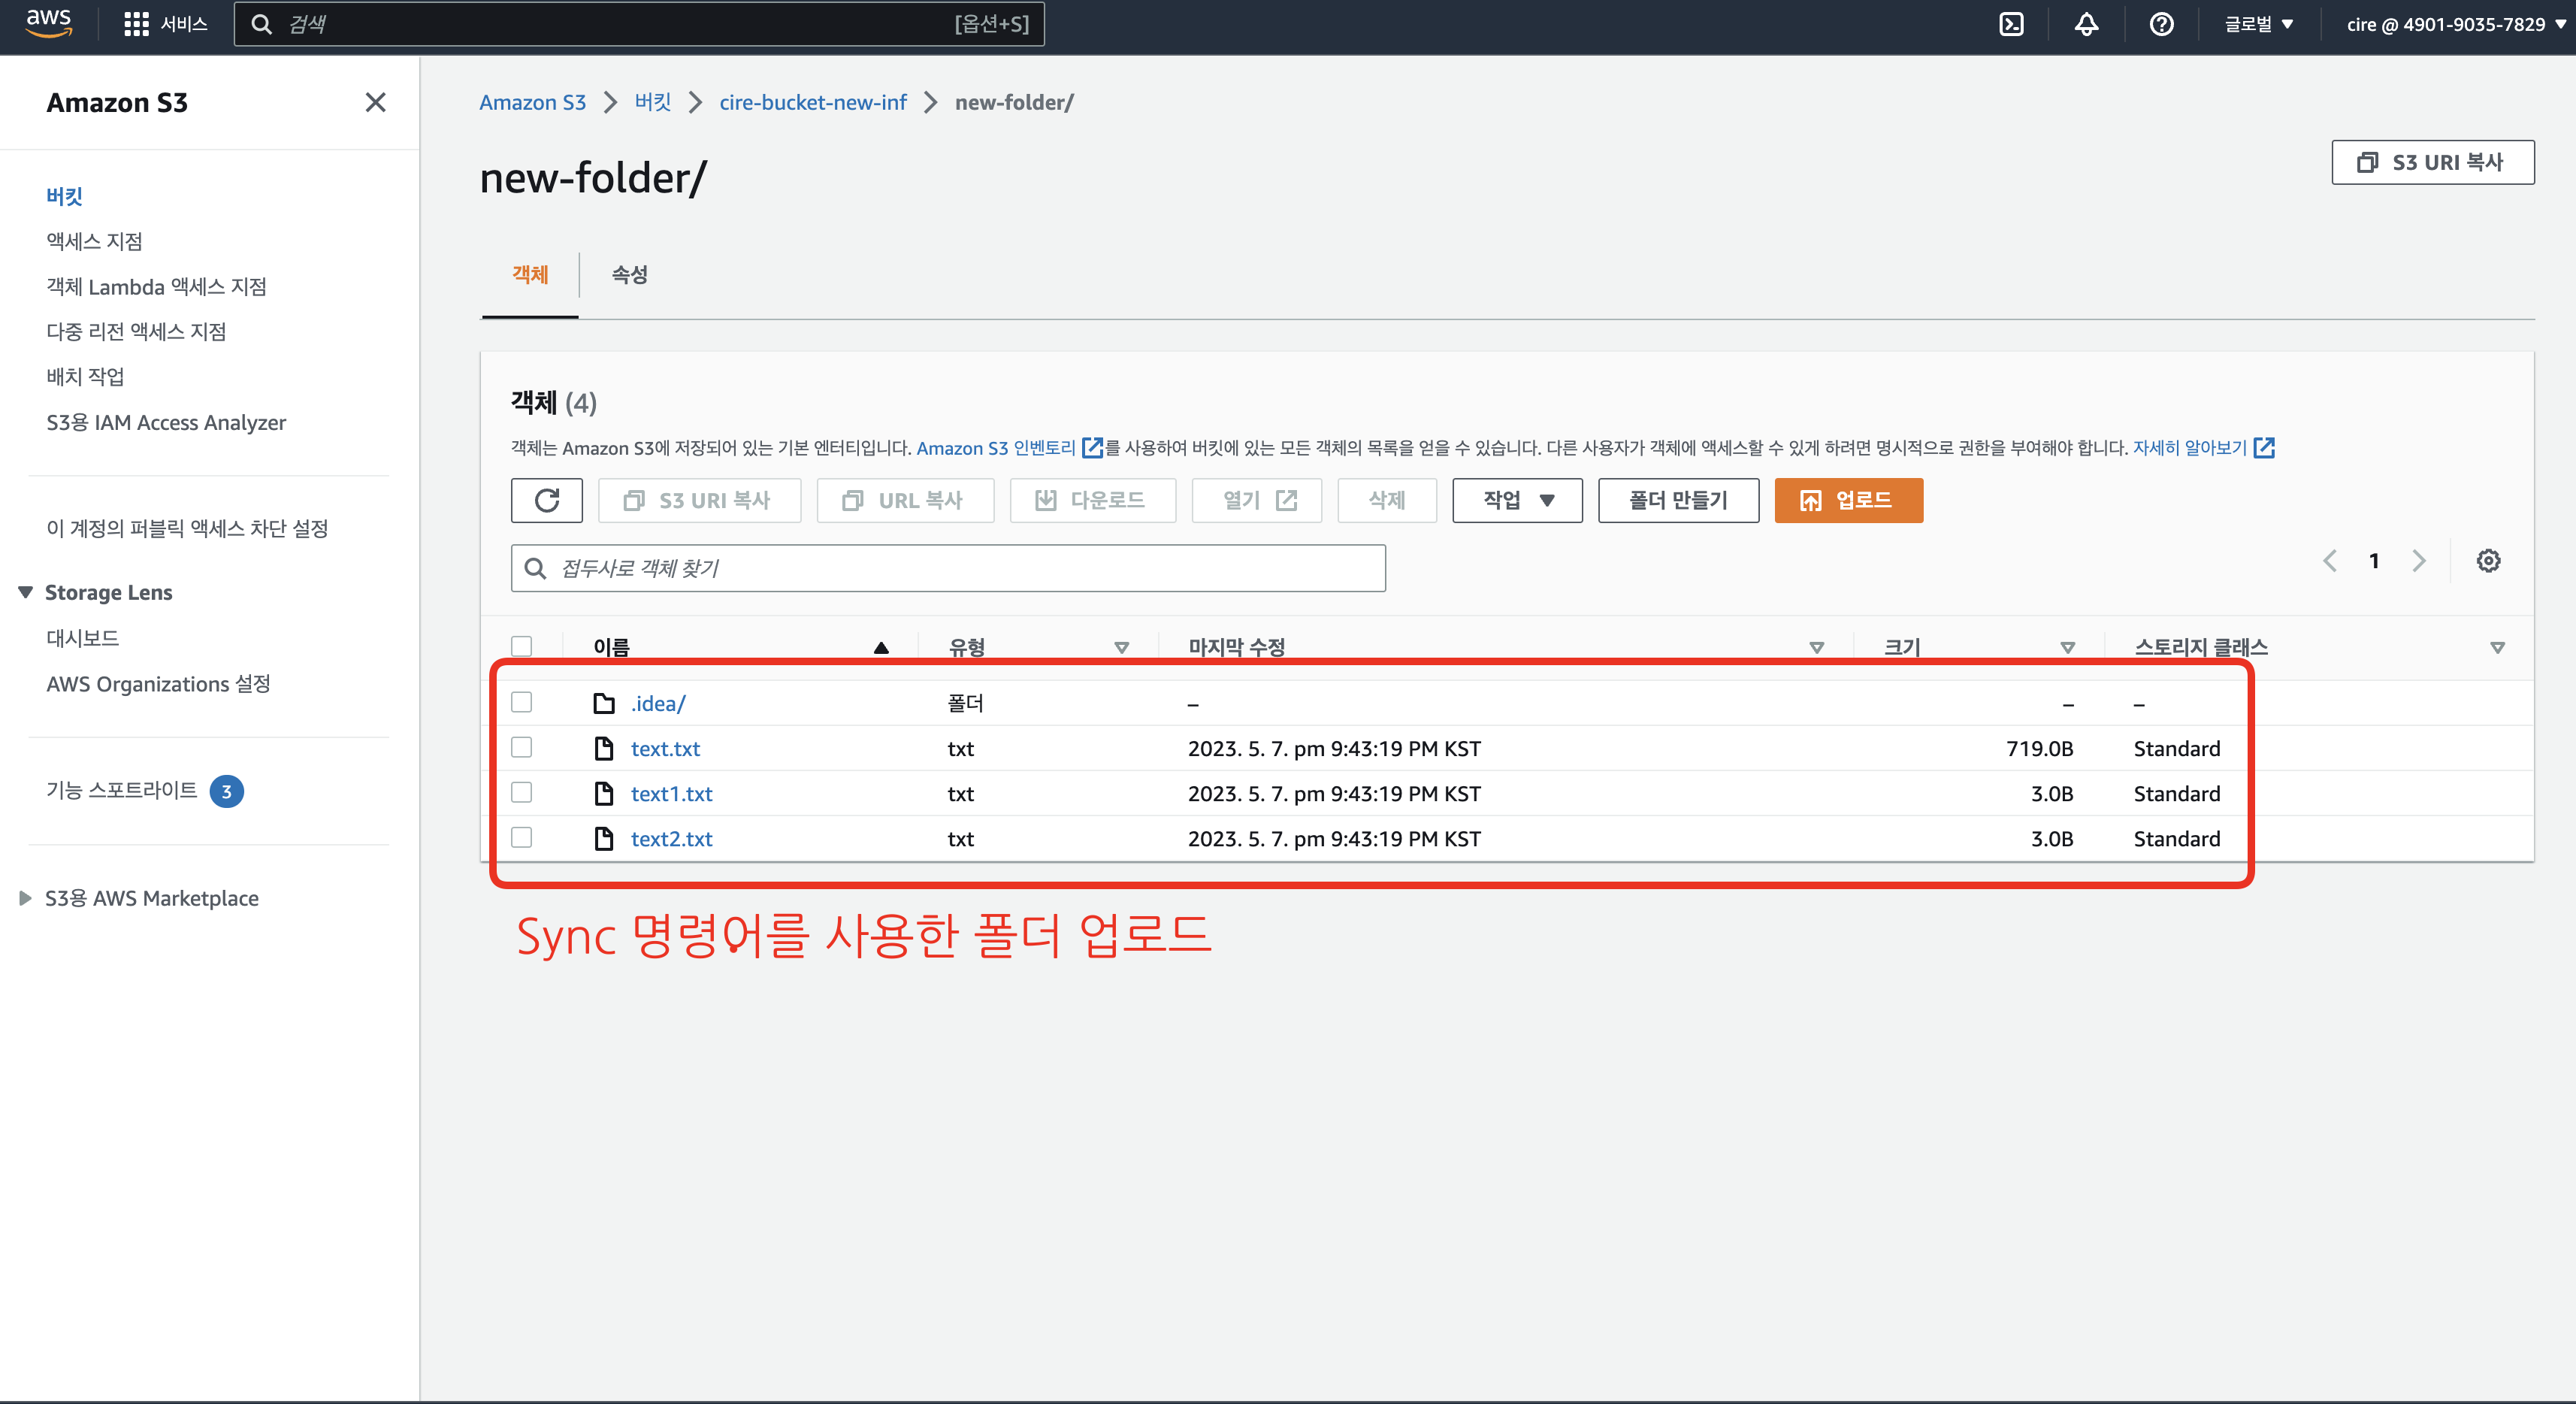Check the .idea/ folder checkbox
Screen dimensions: 2576x1404
(x=522, y=702)
